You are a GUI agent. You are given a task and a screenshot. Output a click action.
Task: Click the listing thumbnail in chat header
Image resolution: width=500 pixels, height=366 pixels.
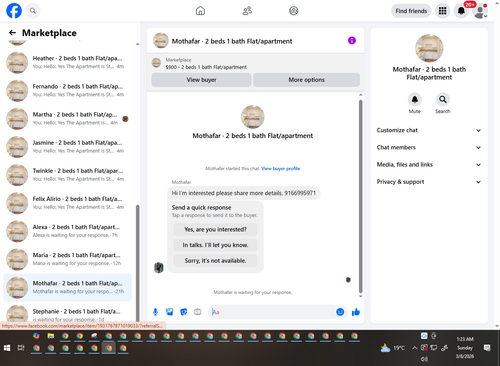click(161, 41)
